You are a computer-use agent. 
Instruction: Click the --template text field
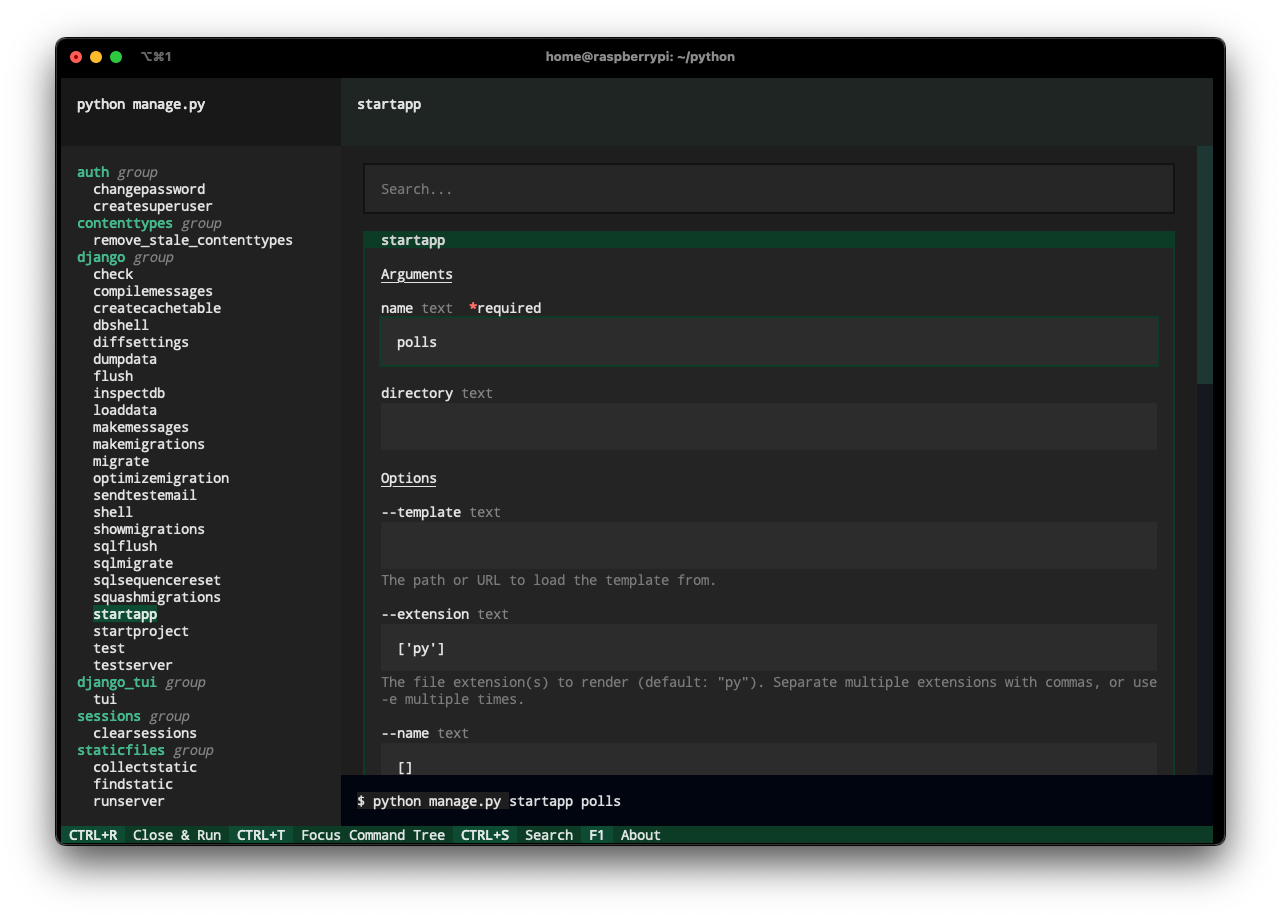[x=769, y=546]
